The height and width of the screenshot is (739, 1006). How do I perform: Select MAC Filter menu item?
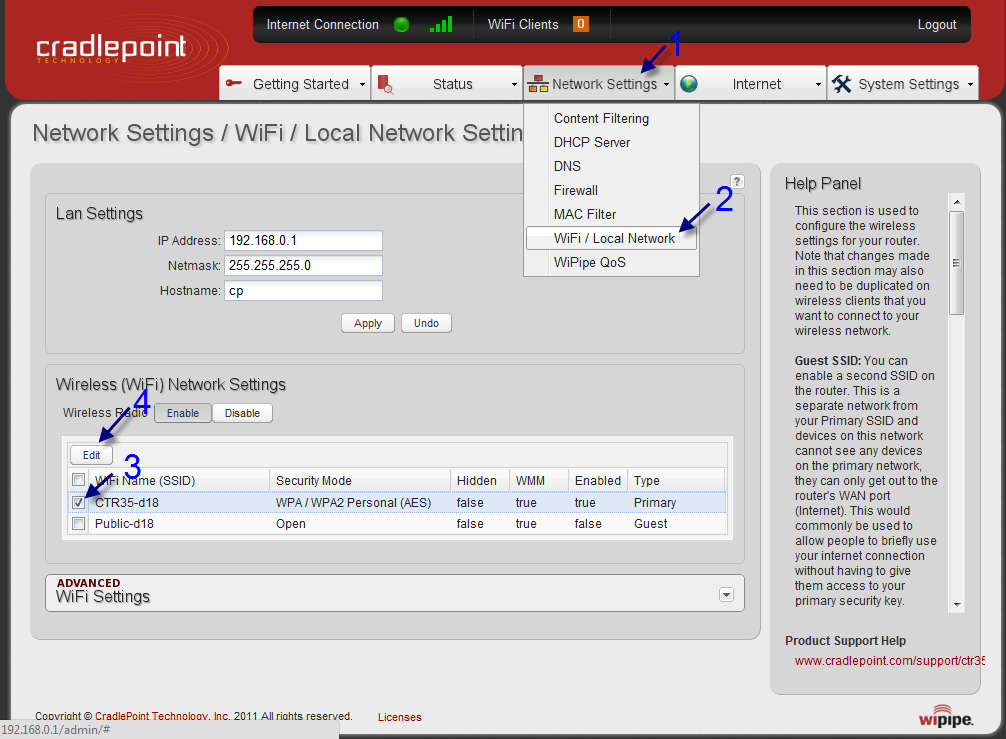click(584, 214)
